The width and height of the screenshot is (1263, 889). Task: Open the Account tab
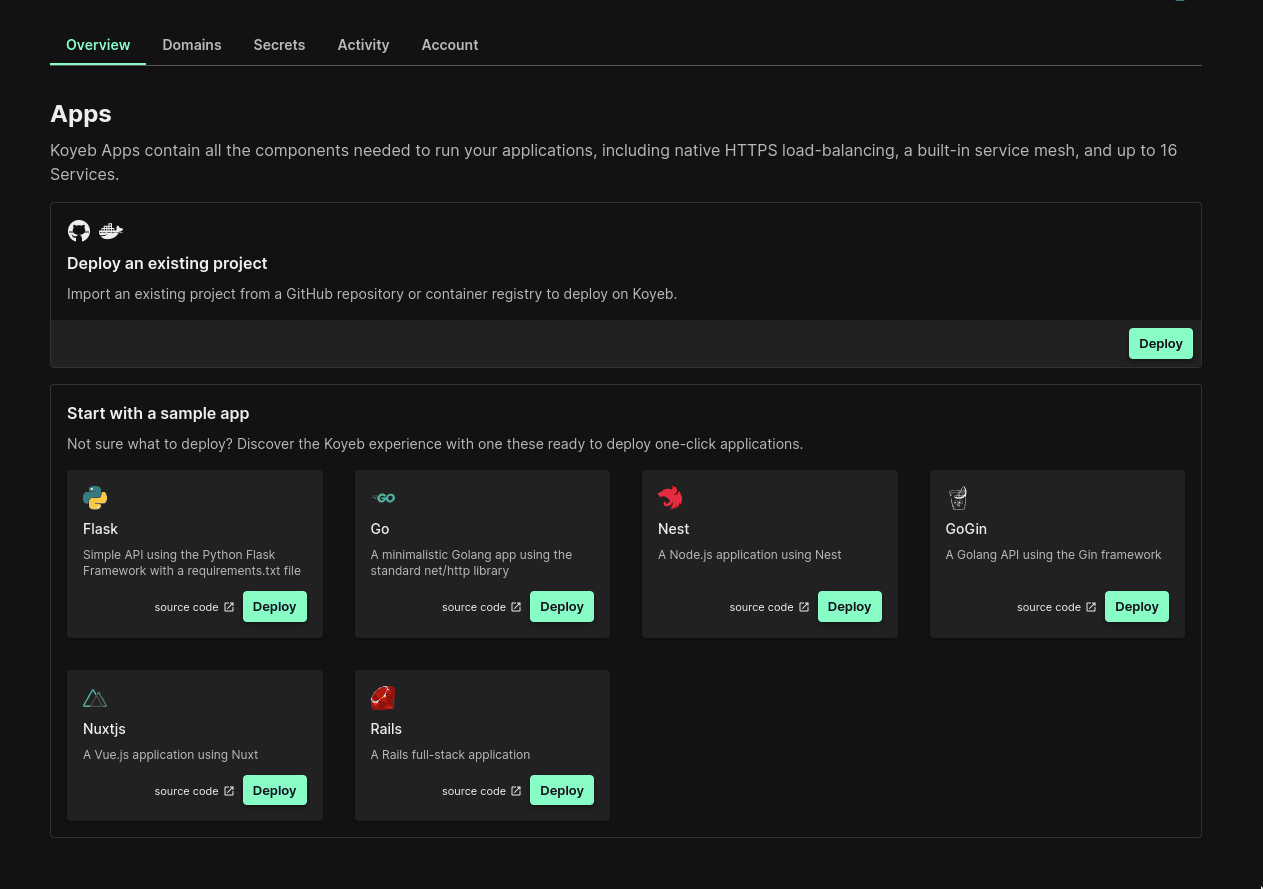point(450,45)
